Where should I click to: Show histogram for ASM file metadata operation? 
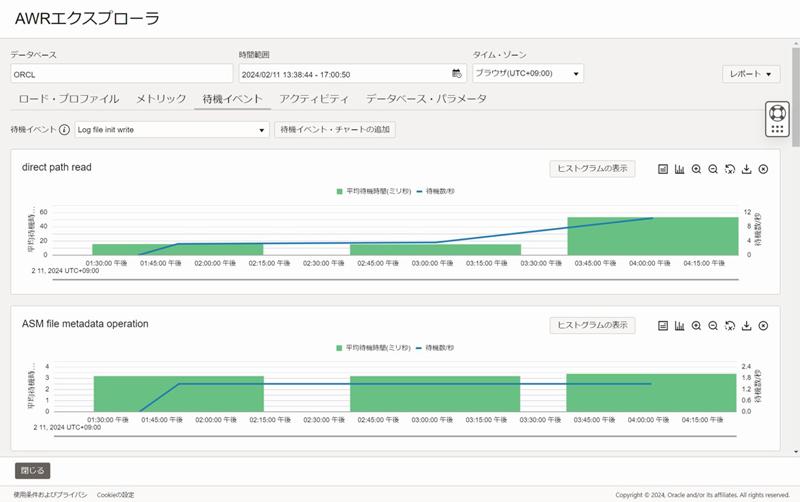(x=592, y=325)
